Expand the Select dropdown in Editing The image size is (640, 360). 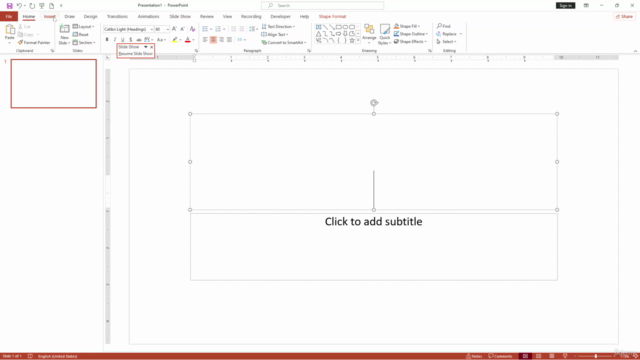(447, 42)
